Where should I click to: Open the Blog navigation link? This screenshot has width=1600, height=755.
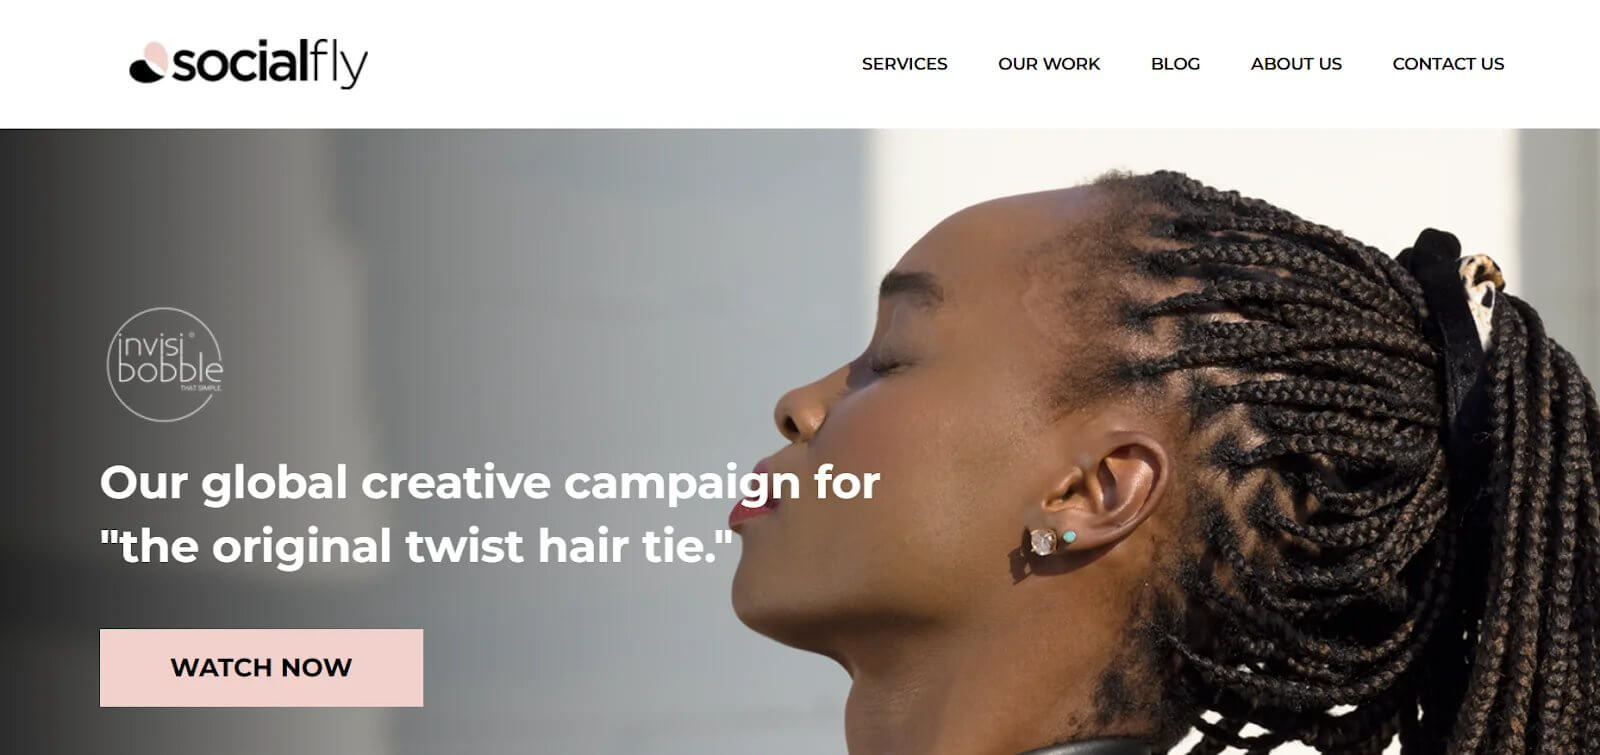(x=1175, y=64)
